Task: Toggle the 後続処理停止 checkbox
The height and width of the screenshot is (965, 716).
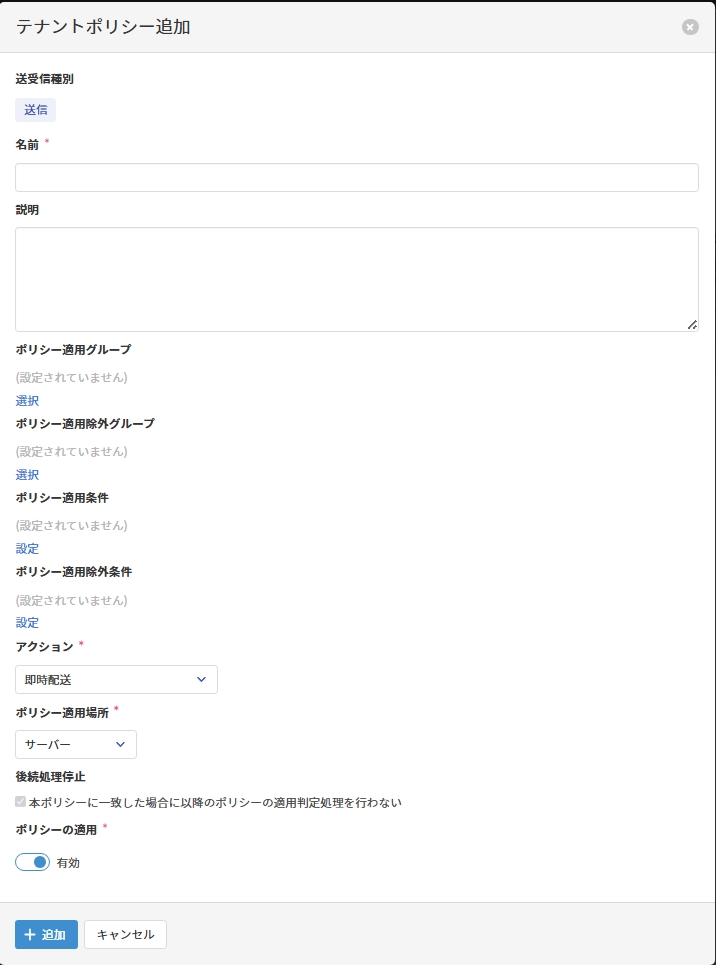Action: [x=21, y=802]
